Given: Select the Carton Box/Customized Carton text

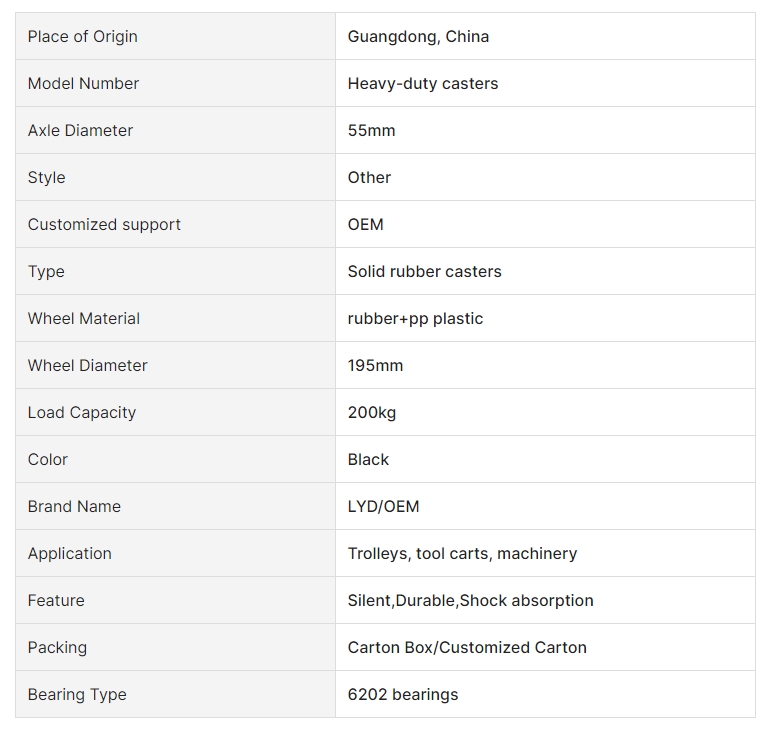Looking at the screenshot, I should [x=467, y=647].
